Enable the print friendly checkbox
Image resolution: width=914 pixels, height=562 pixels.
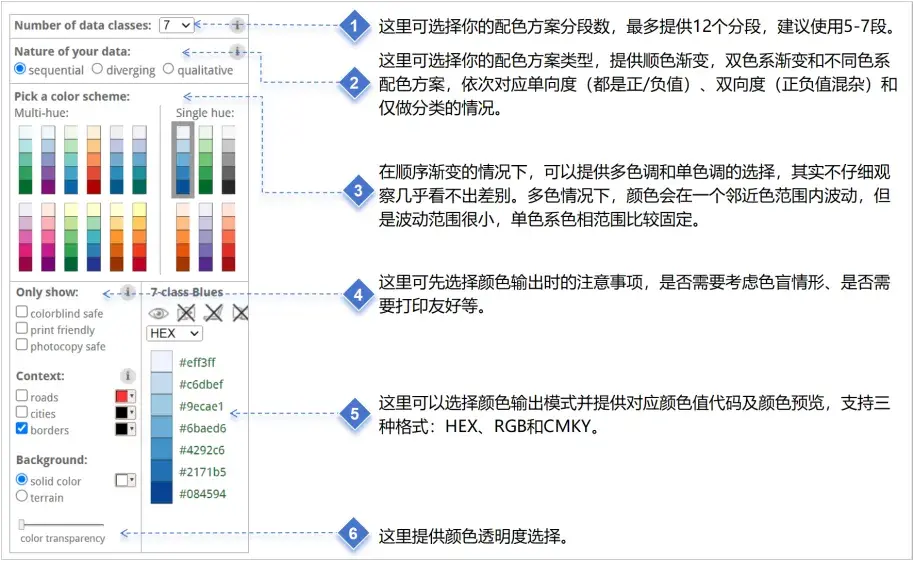point(22,328)
